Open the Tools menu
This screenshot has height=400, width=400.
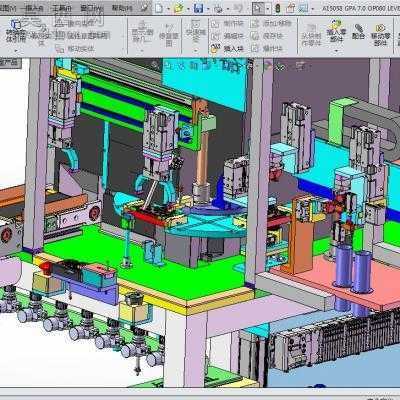(62, 9)
